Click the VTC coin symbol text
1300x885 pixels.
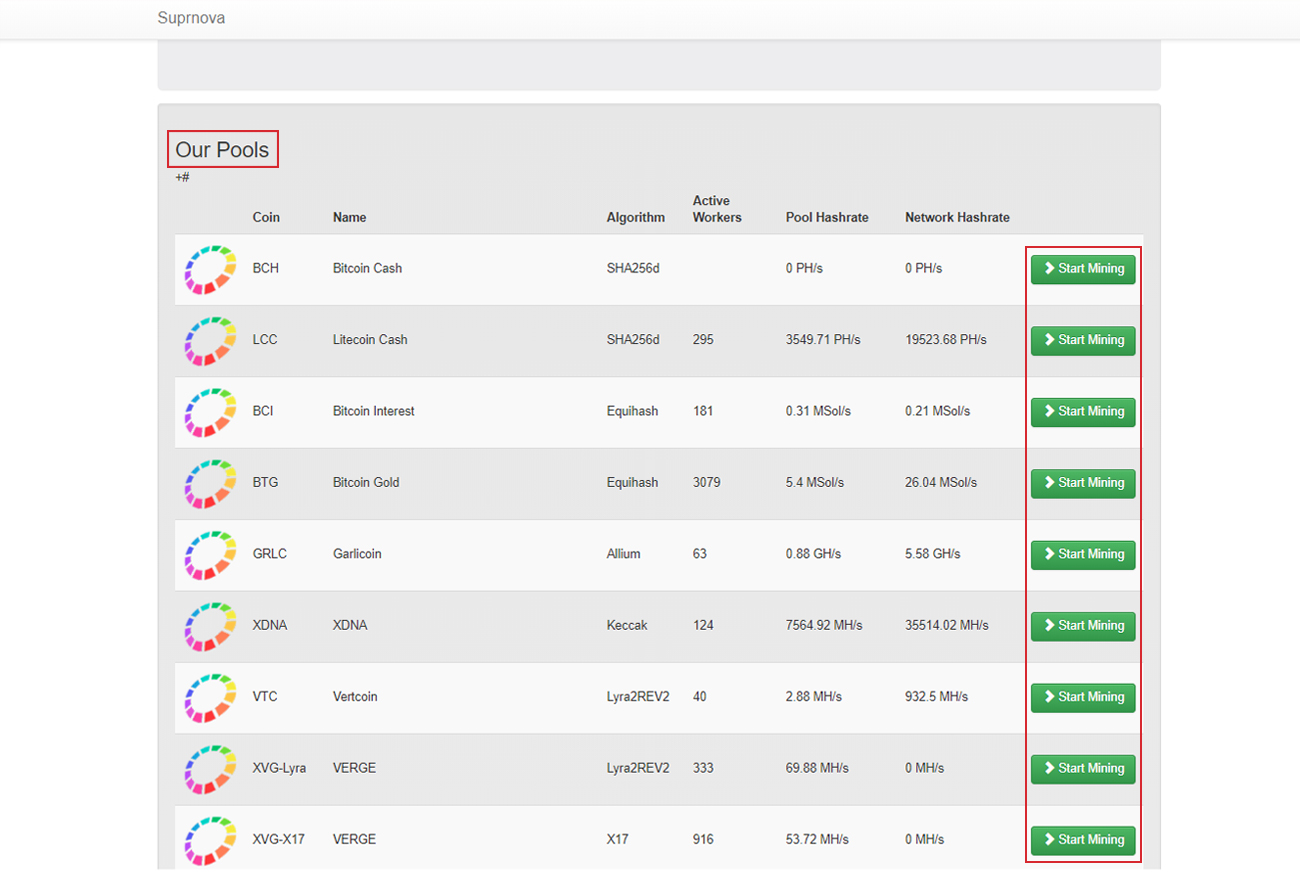(265, 697)
